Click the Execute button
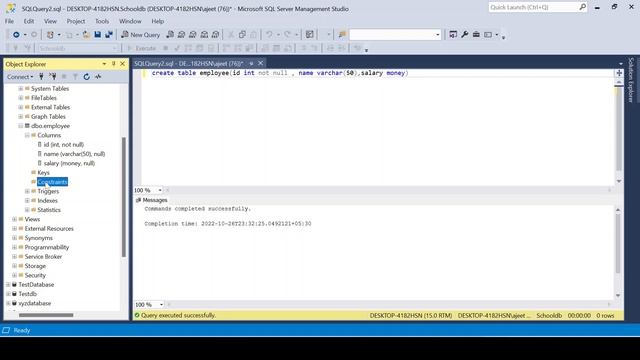The height and width of the screenshot is (360, 640). [x=142, y=48]
